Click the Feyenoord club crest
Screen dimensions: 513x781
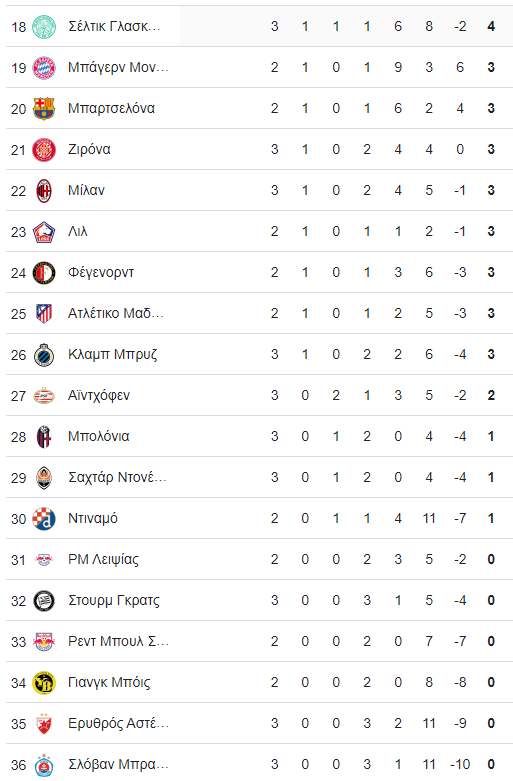click(44, 272)
